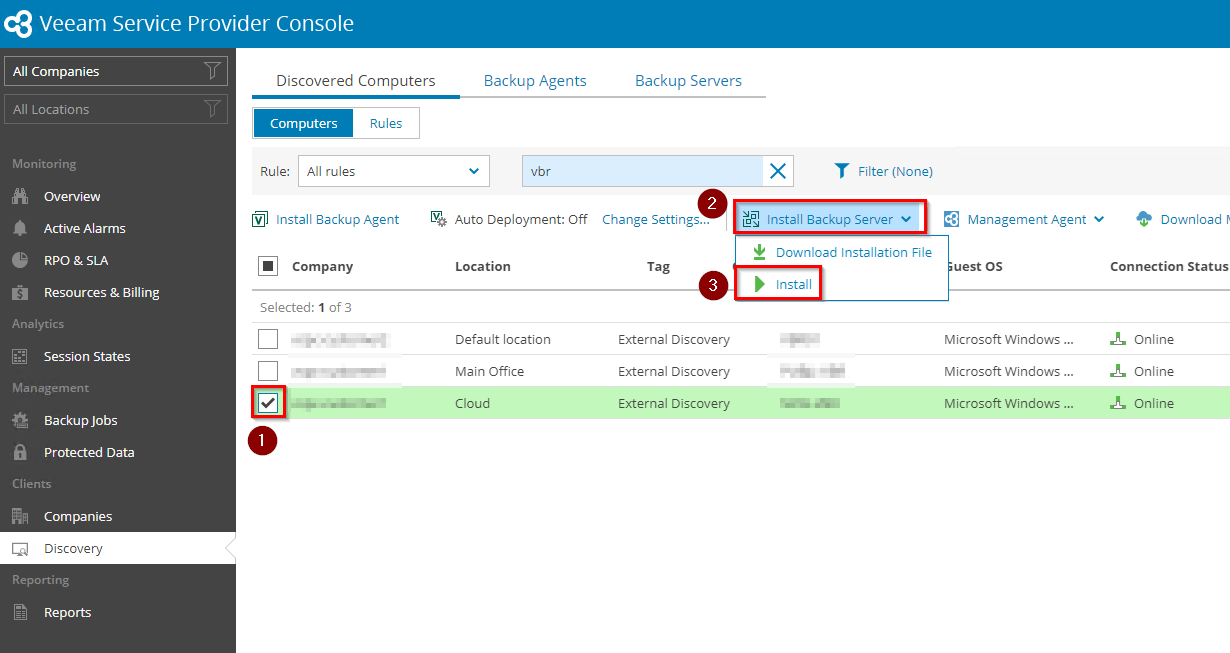Viewport: 1230px width, 653px height.
Task: Open Companies sidebar item
Action: coord(77,516)
